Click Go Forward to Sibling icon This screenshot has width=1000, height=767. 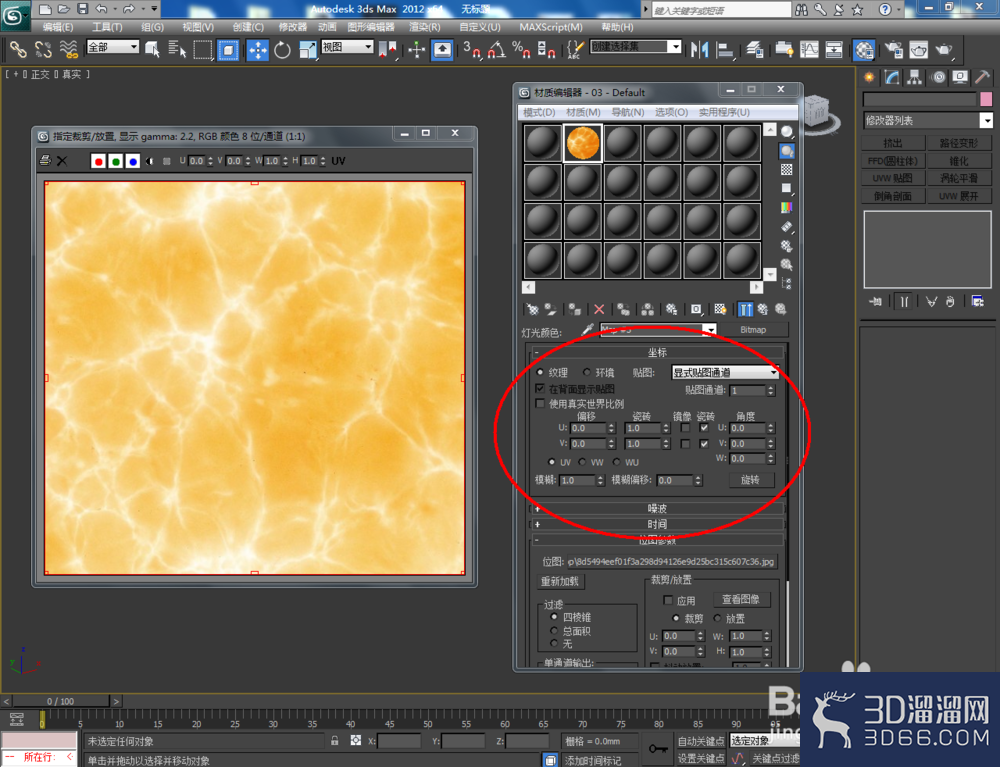click(781, 309)
